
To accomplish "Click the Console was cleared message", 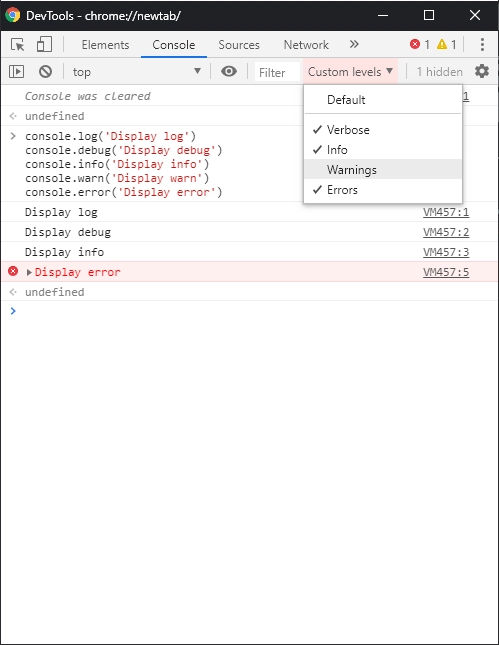I will point(87,96).
